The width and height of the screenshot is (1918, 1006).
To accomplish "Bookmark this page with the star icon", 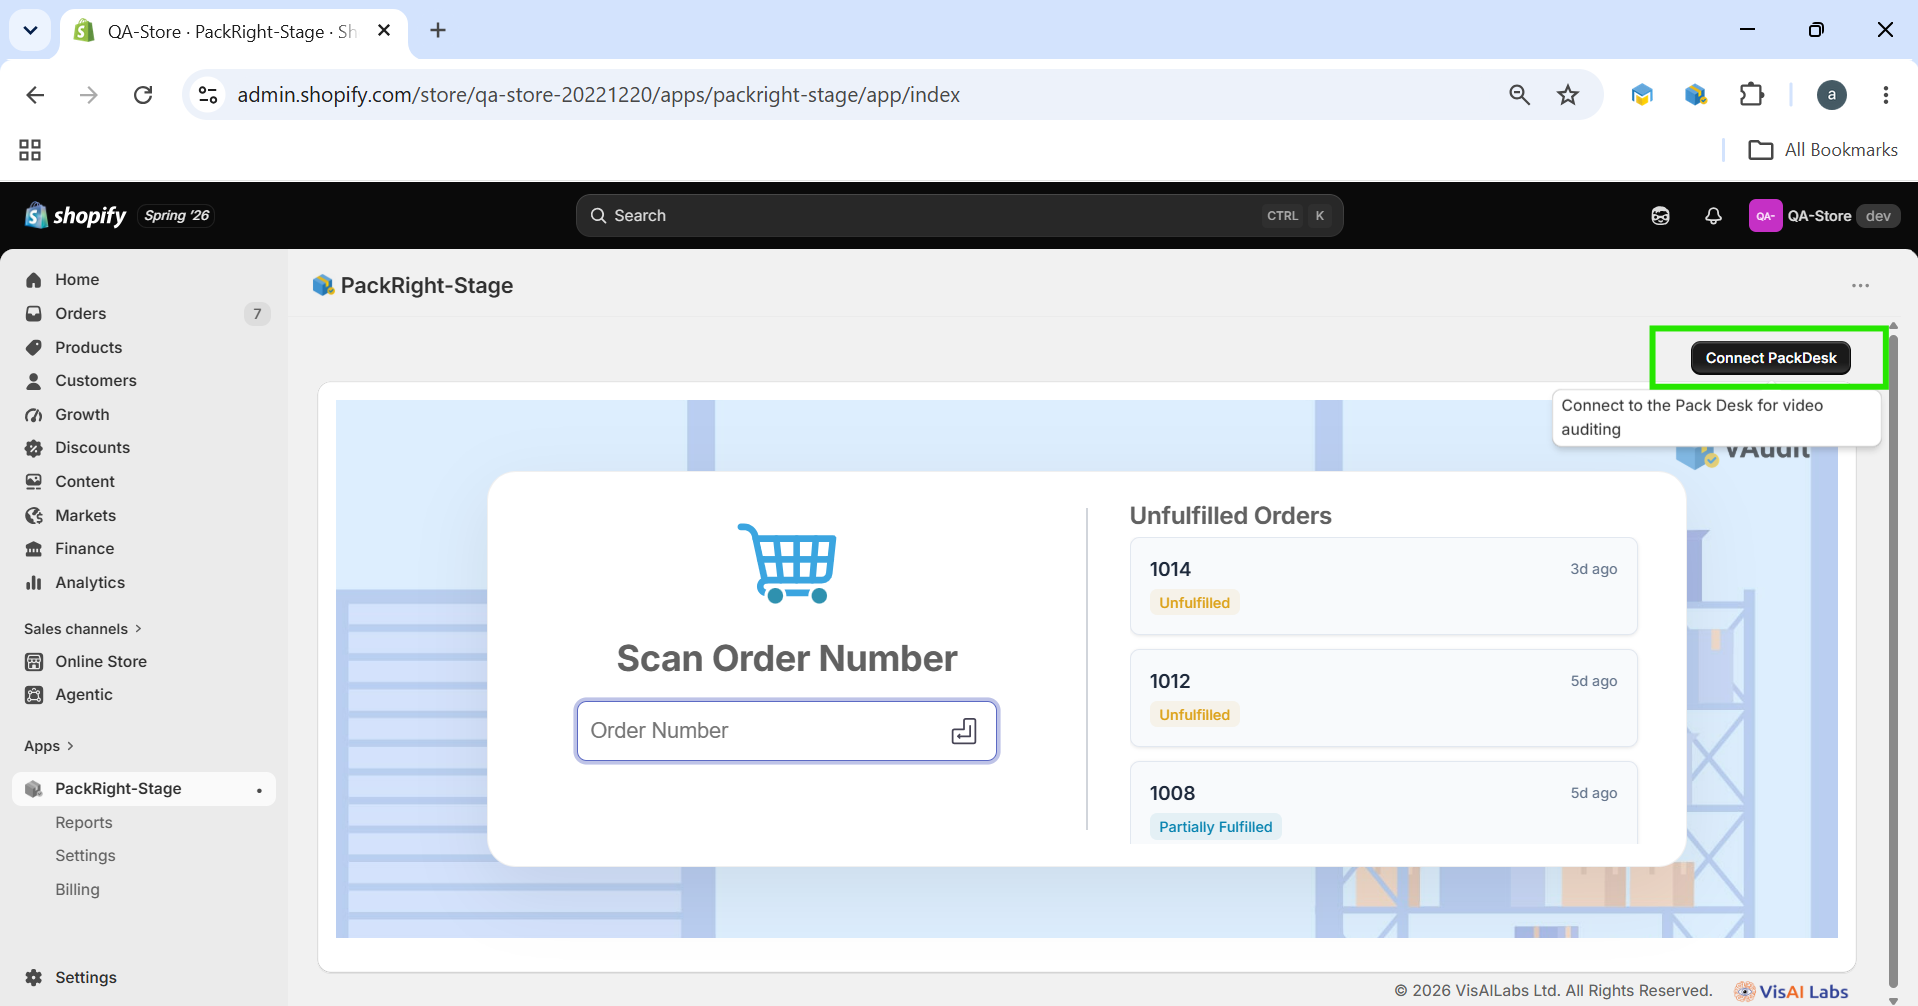I will click(x=1568, y=95).
